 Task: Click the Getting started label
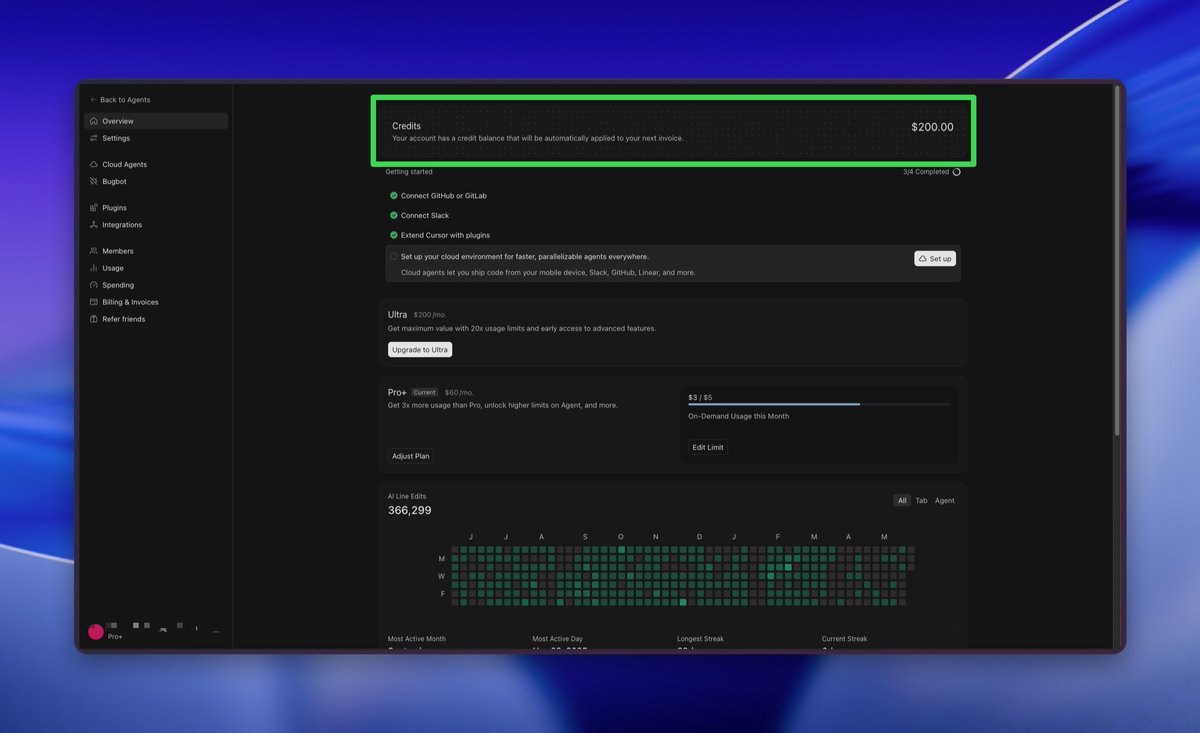[x=409, y=172]
